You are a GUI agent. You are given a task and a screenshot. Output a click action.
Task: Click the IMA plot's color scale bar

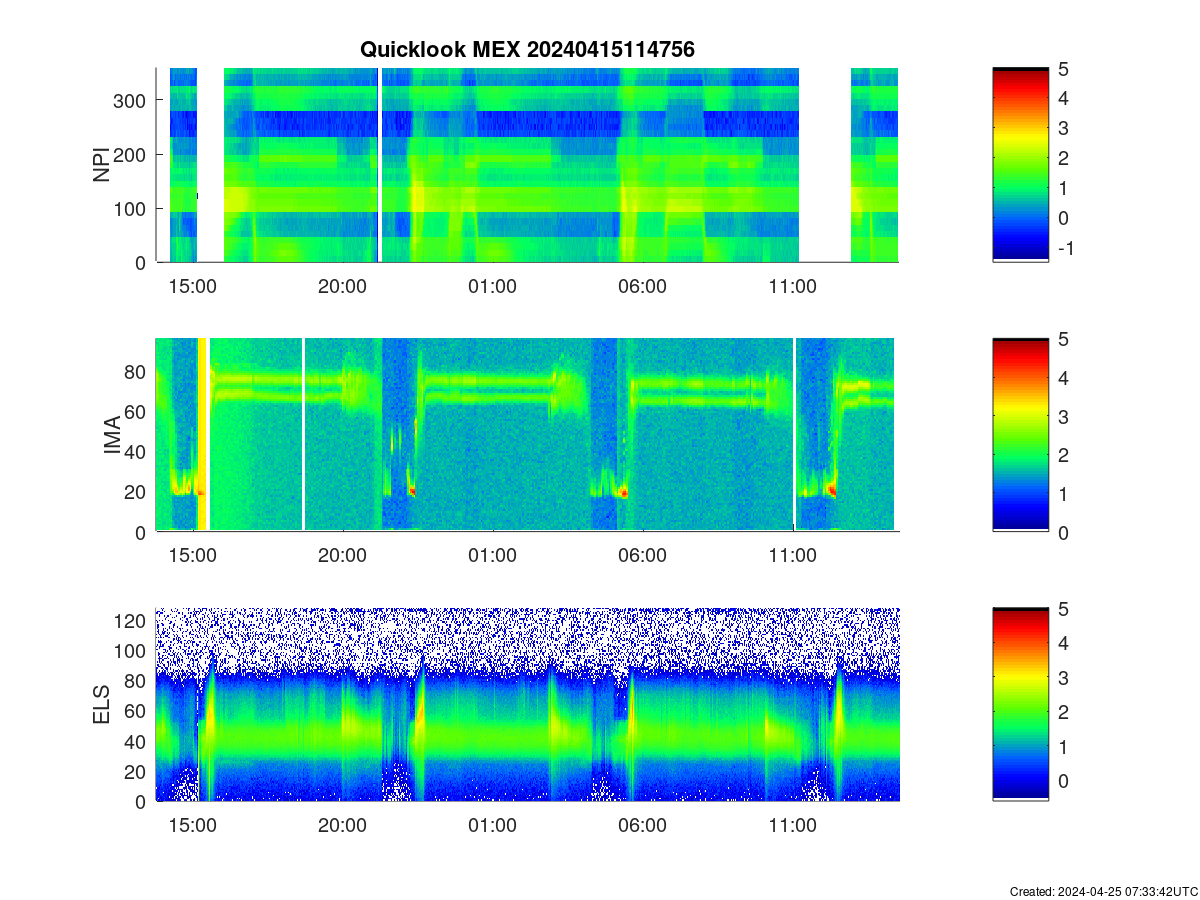point(1021,435)
